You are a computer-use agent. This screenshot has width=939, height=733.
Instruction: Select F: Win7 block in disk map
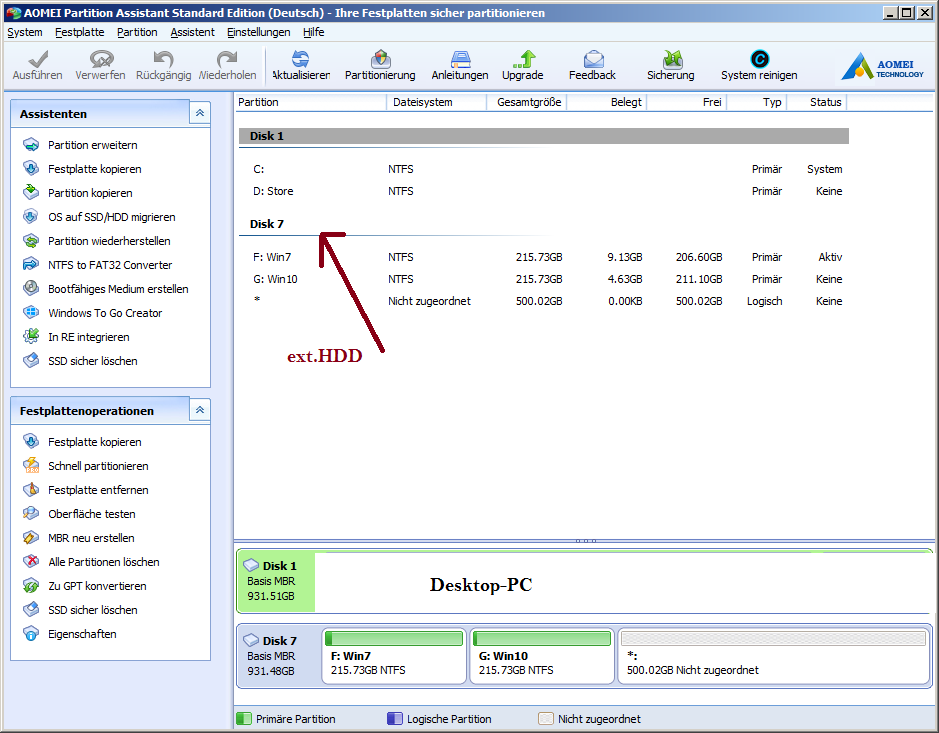pos(394,656)
